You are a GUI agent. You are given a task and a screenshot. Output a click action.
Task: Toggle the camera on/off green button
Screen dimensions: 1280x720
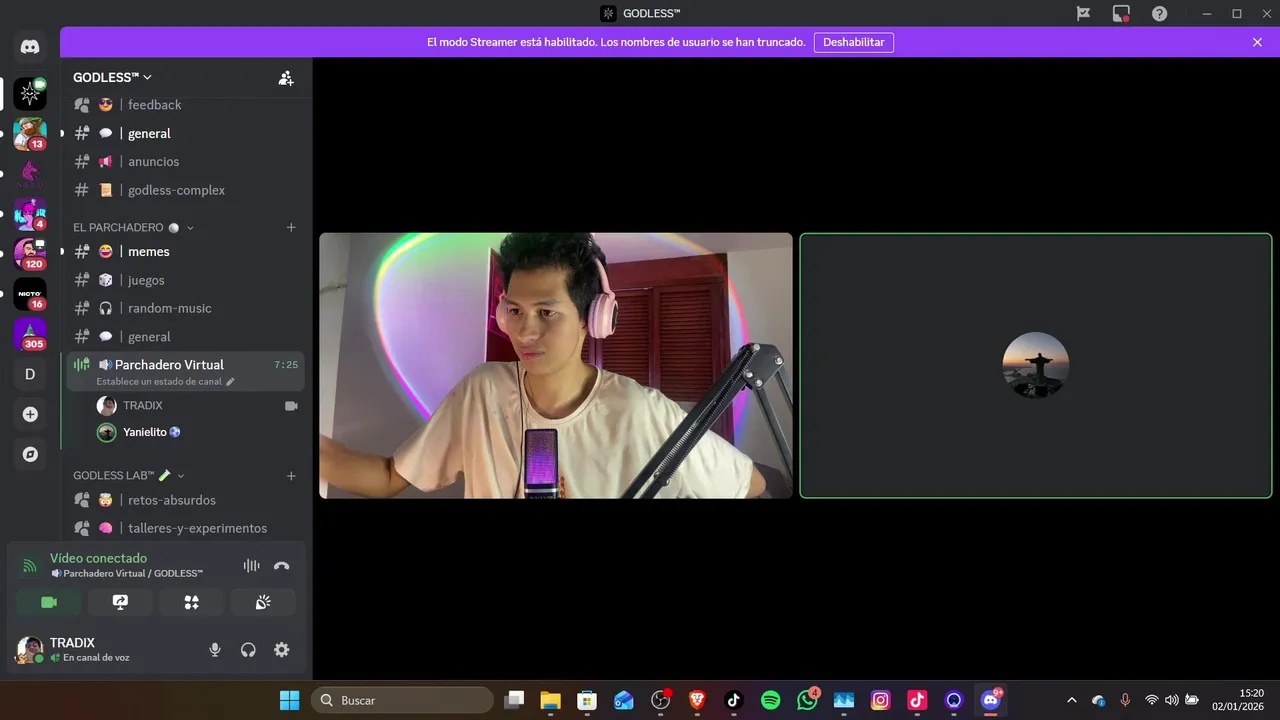click(x=48, y=602)
